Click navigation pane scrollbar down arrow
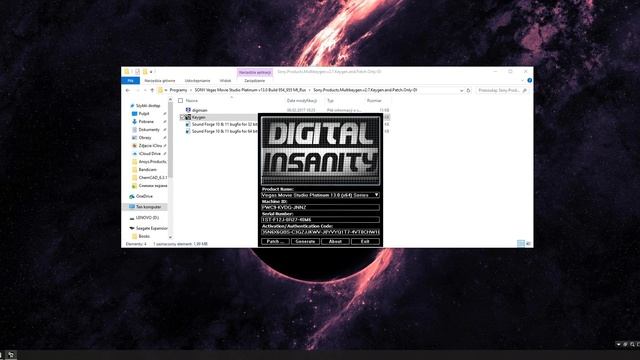Screen dimensions: 640x360 click(171, 237)
